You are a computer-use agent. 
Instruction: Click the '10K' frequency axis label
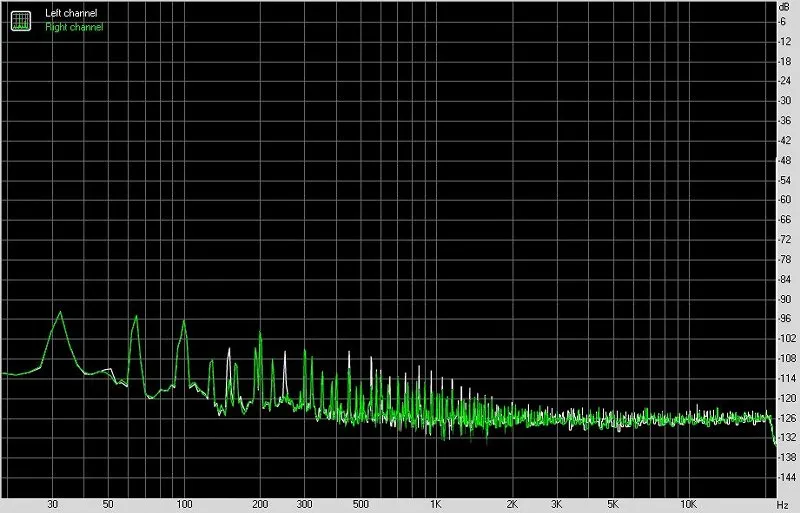point(688,504)
